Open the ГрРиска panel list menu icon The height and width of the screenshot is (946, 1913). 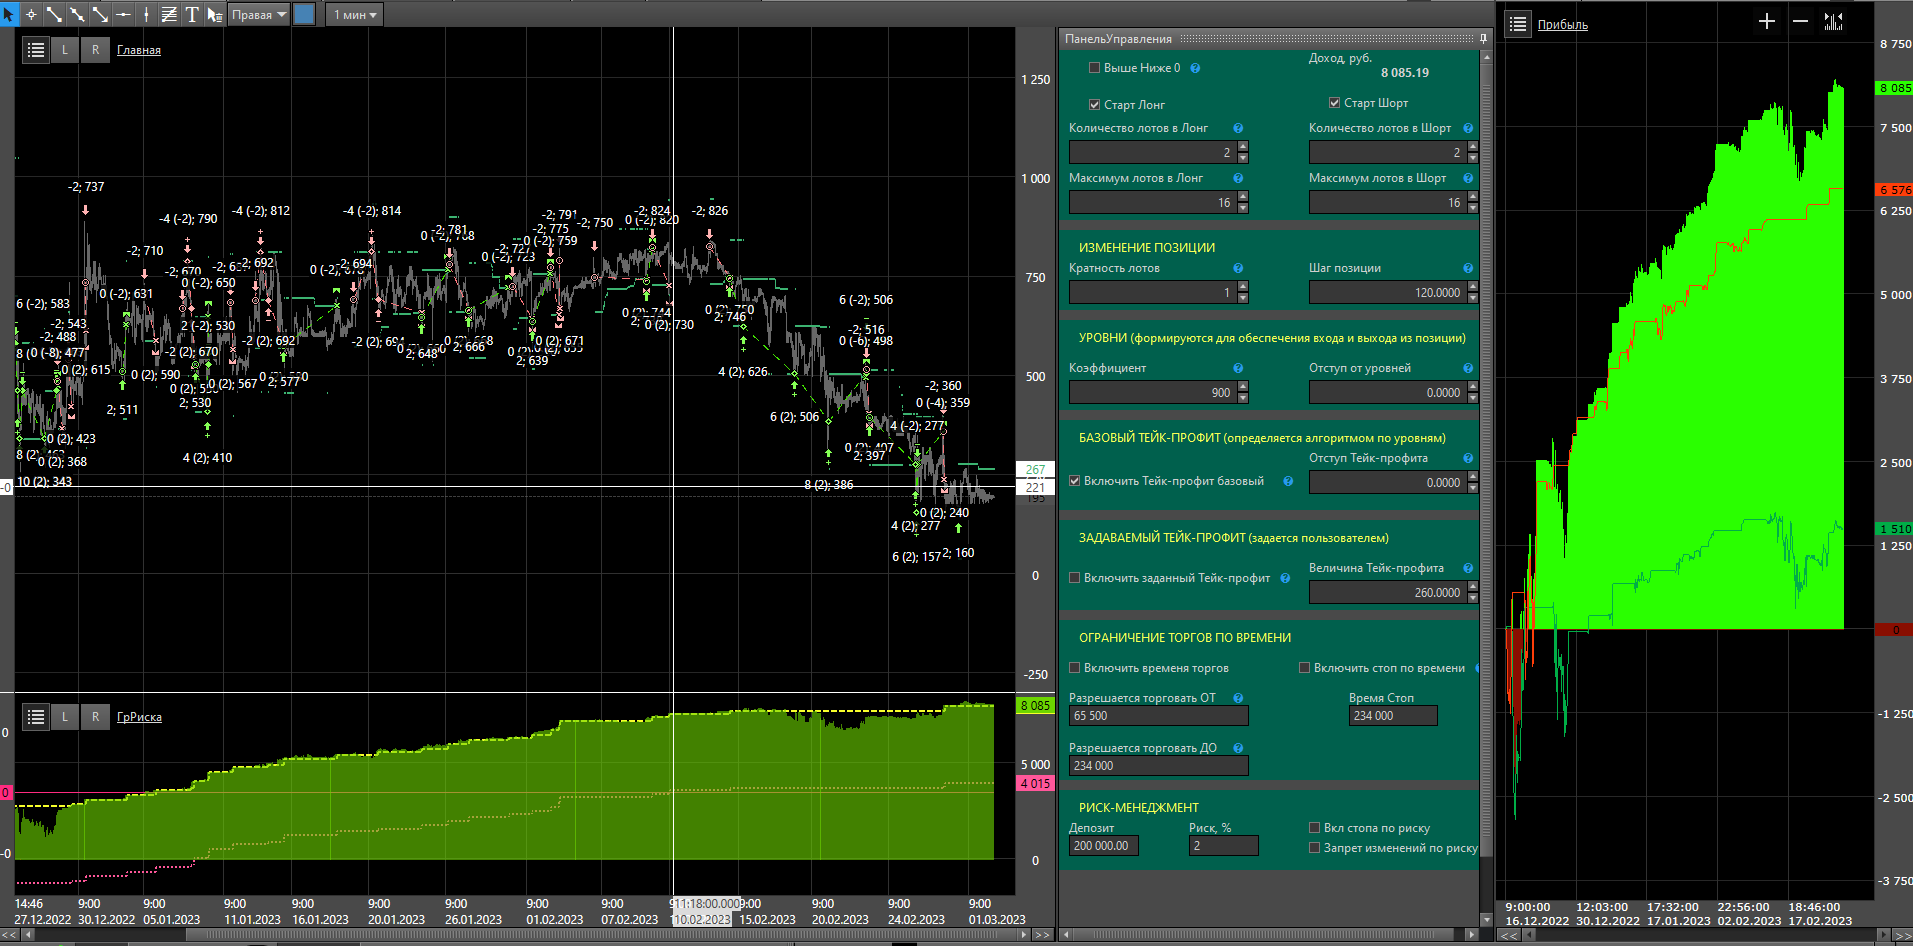coord(36,716)
